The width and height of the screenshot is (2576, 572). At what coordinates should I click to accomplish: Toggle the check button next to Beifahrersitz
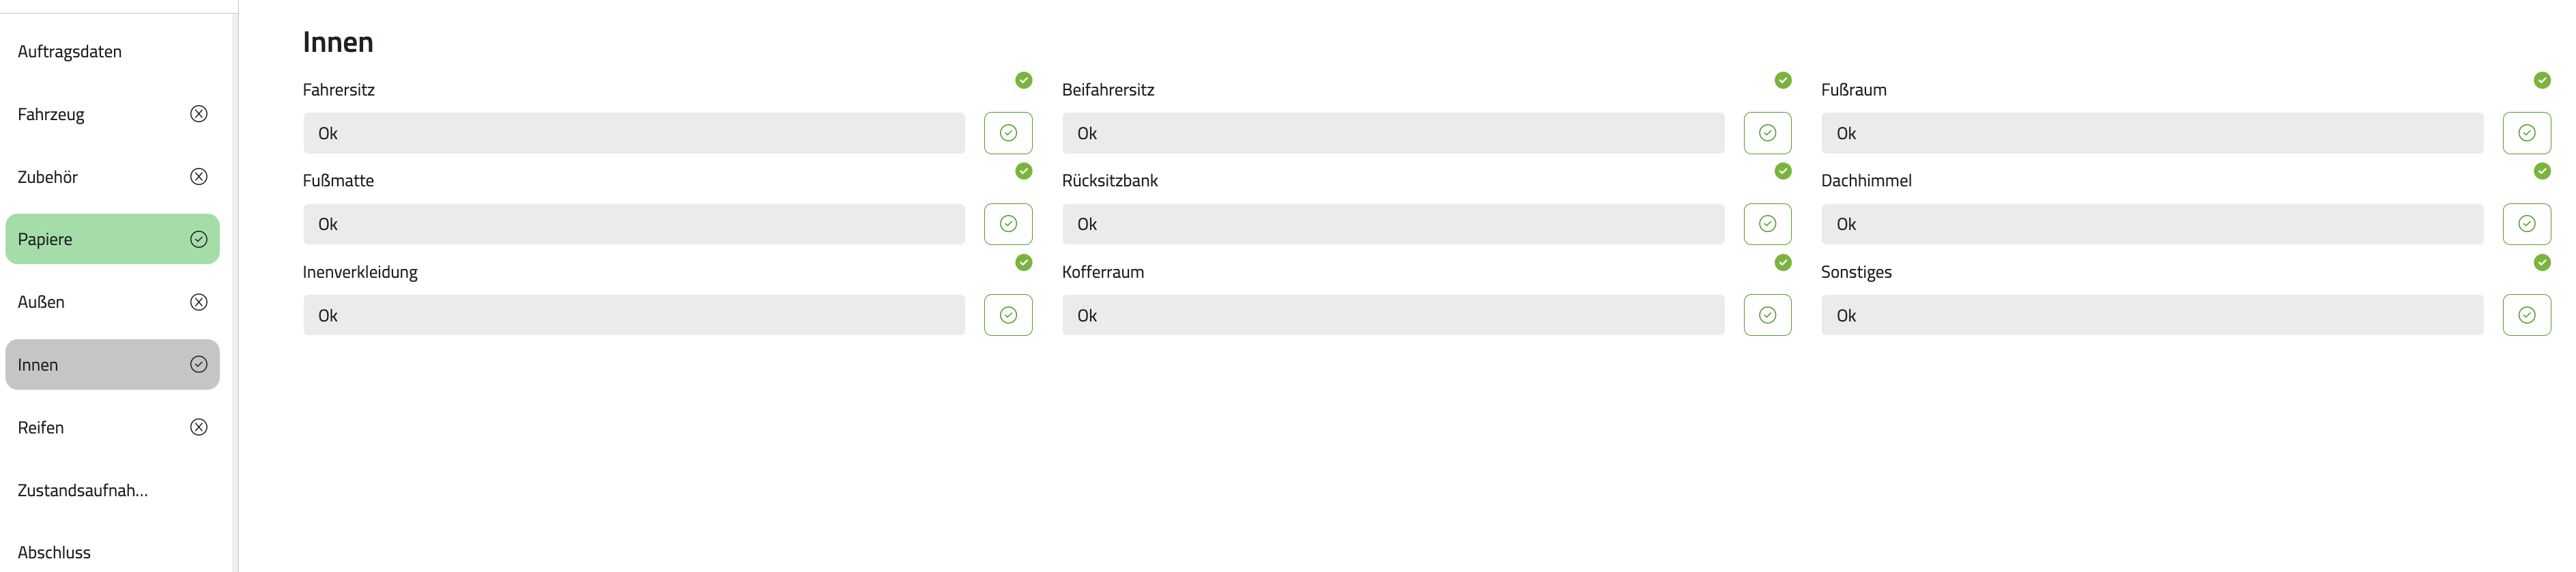tap(1767, 133)
